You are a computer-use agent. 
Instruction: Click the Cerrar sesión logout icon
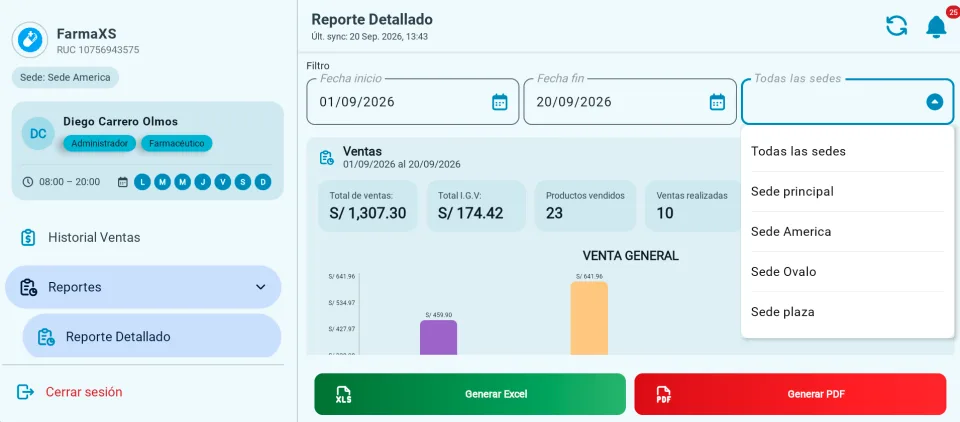(25, 392)
